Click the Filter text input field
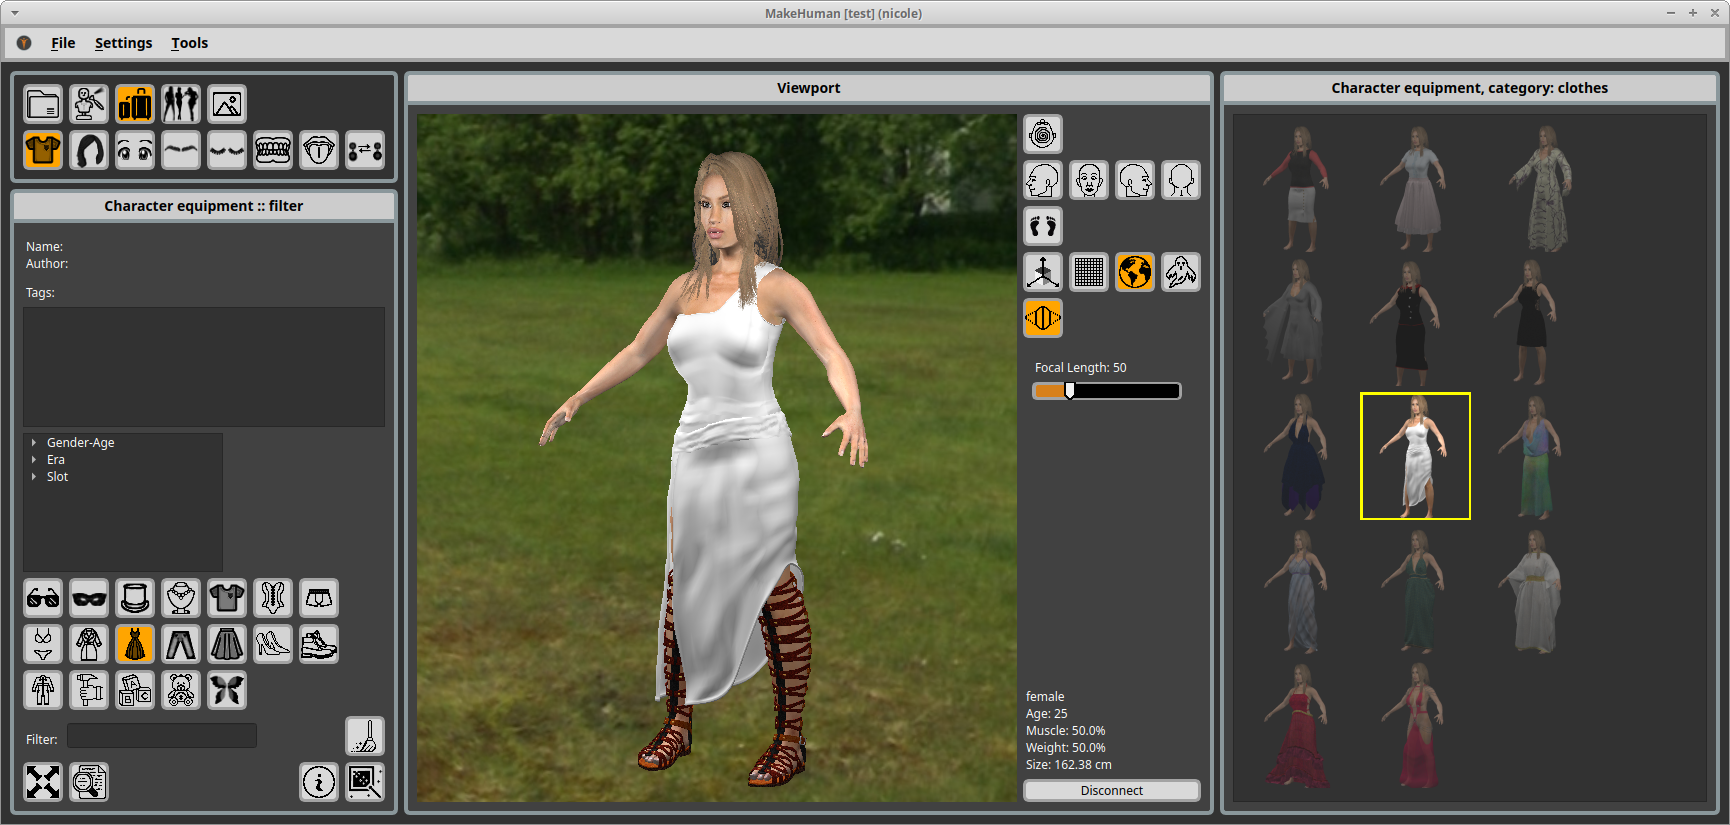The width and height of the screenshot is (1730, 825). 162,736
